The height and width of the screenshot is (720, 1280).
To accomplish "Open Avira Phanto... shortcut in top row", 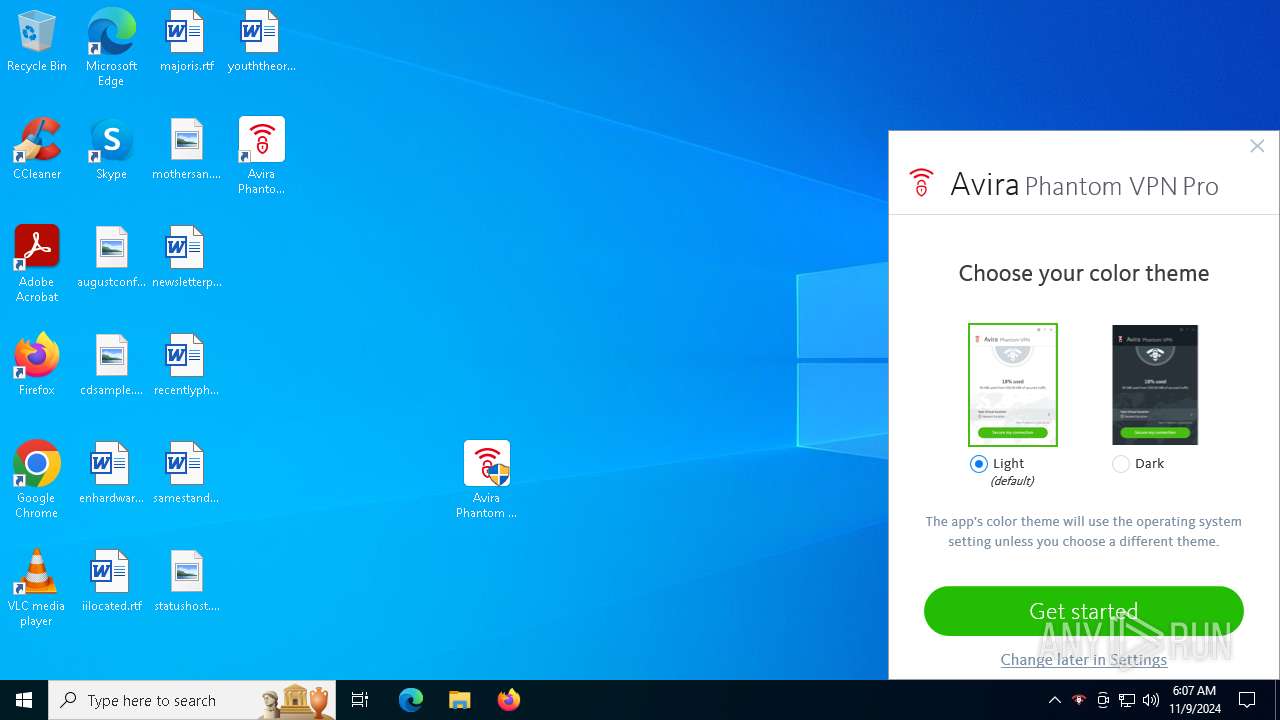I will (261, 156).
